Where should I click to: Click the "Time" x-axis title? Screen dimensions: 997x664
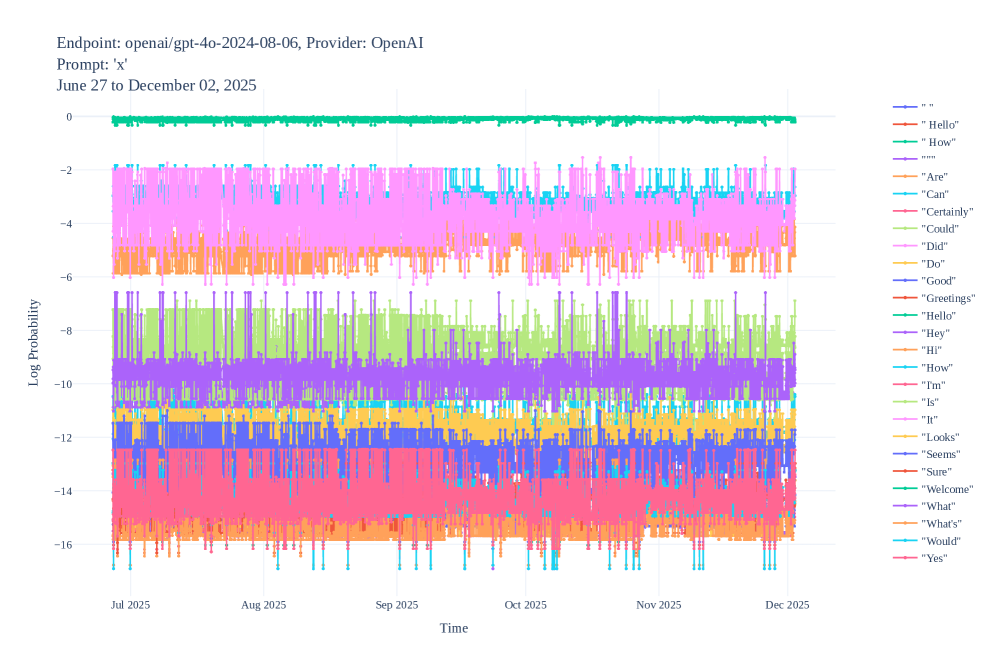click(x=454, y=628)
